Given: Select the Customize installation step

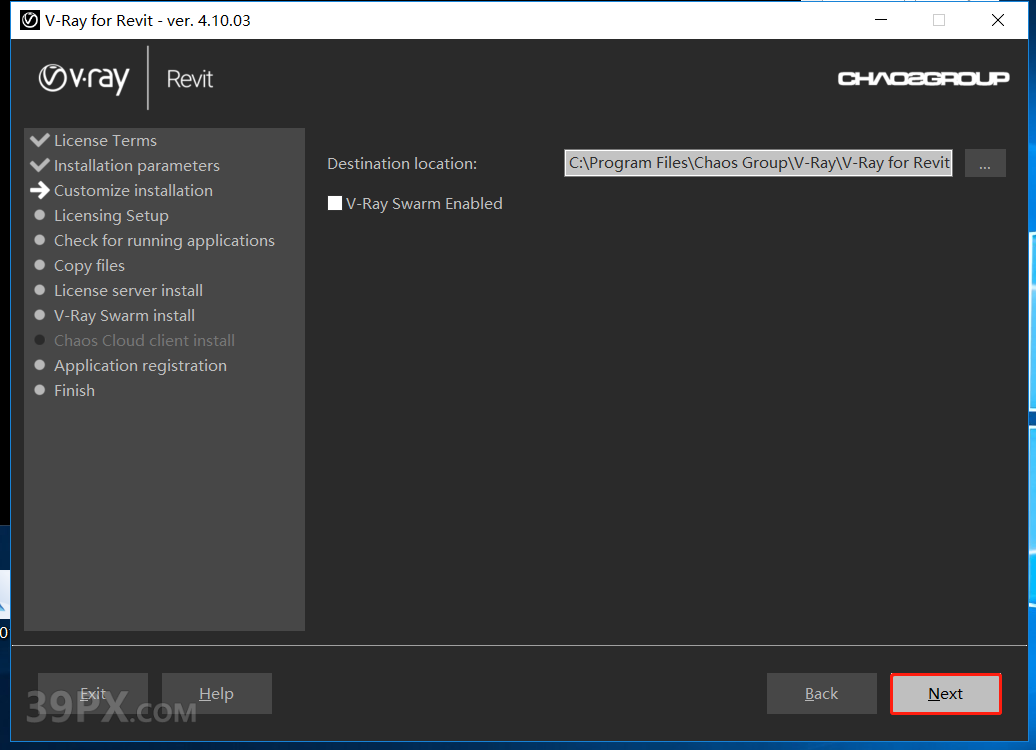Looking at the screenshot, I should pos(133,191).
